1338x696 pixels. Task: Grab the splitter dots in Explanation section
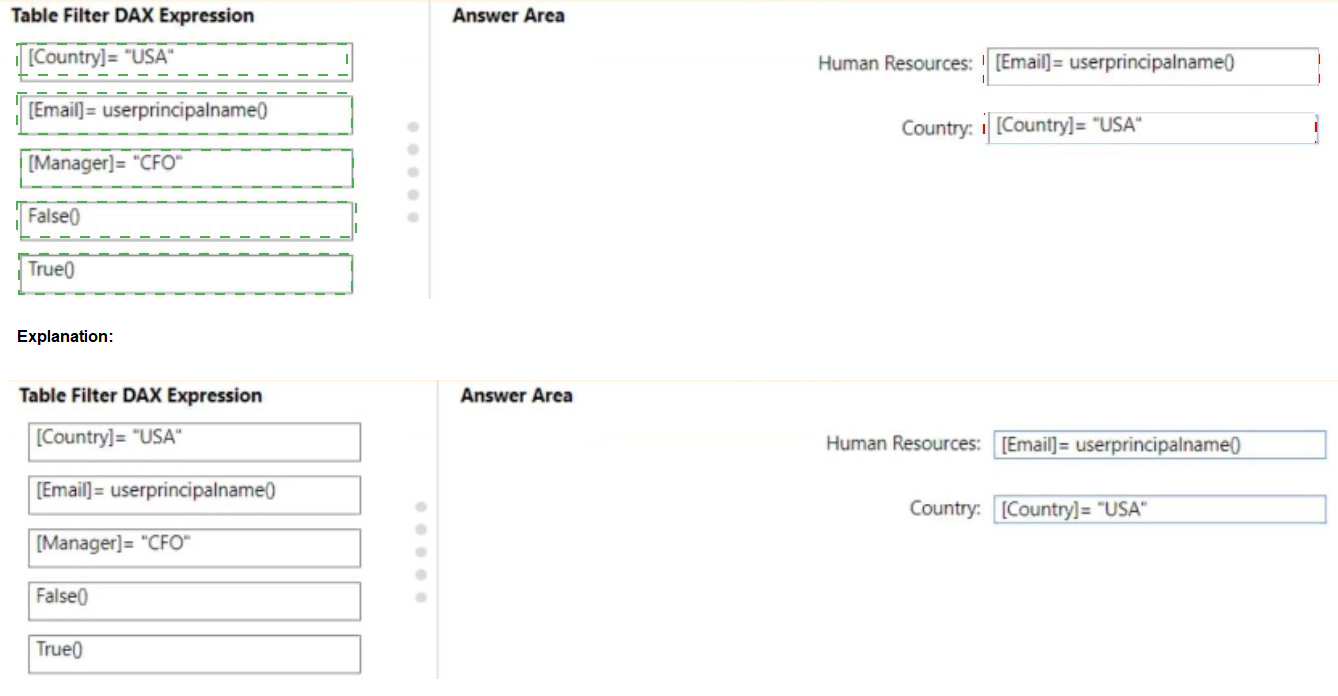(421, 552)
